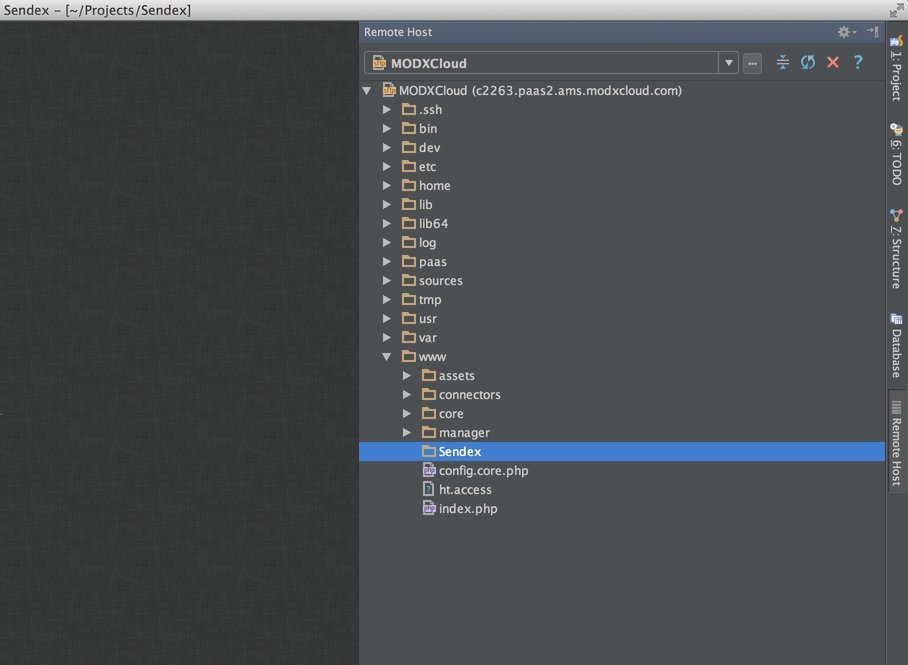Open help via the question mark icon
The width and height of the screenshot is (908, 665).
click(857, 62)
